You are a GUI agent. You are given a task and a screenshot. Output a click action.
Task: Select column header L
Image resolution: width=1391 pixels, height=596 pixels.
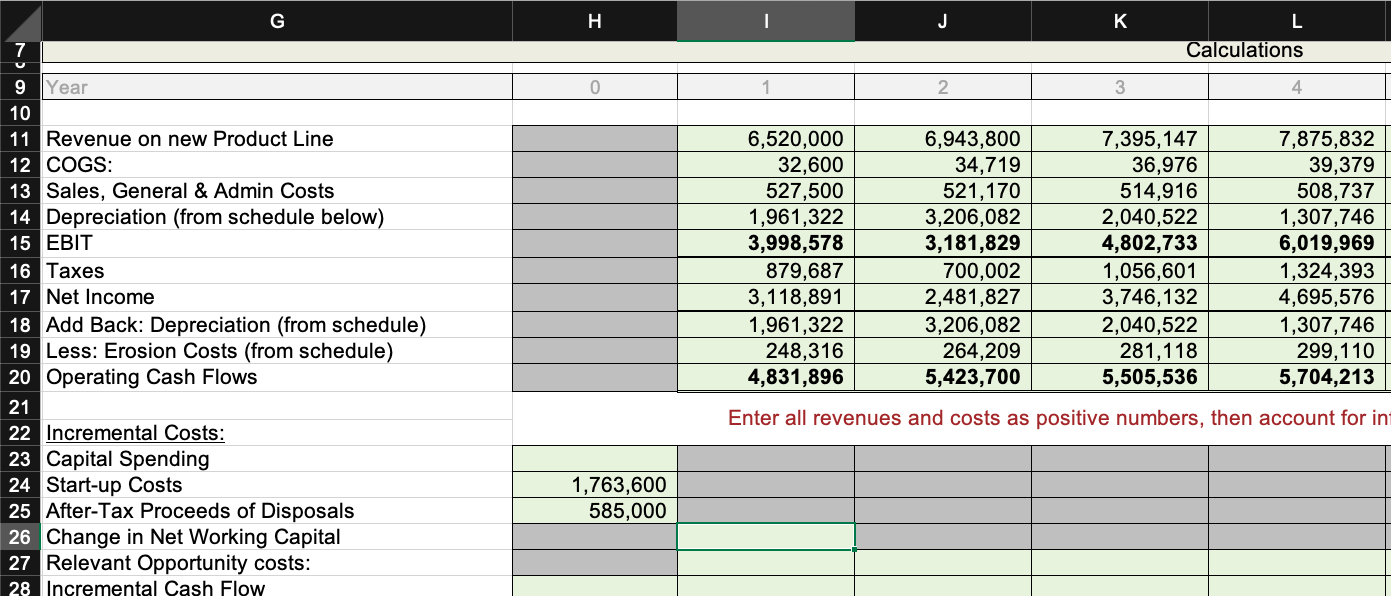coord(1295,20)
